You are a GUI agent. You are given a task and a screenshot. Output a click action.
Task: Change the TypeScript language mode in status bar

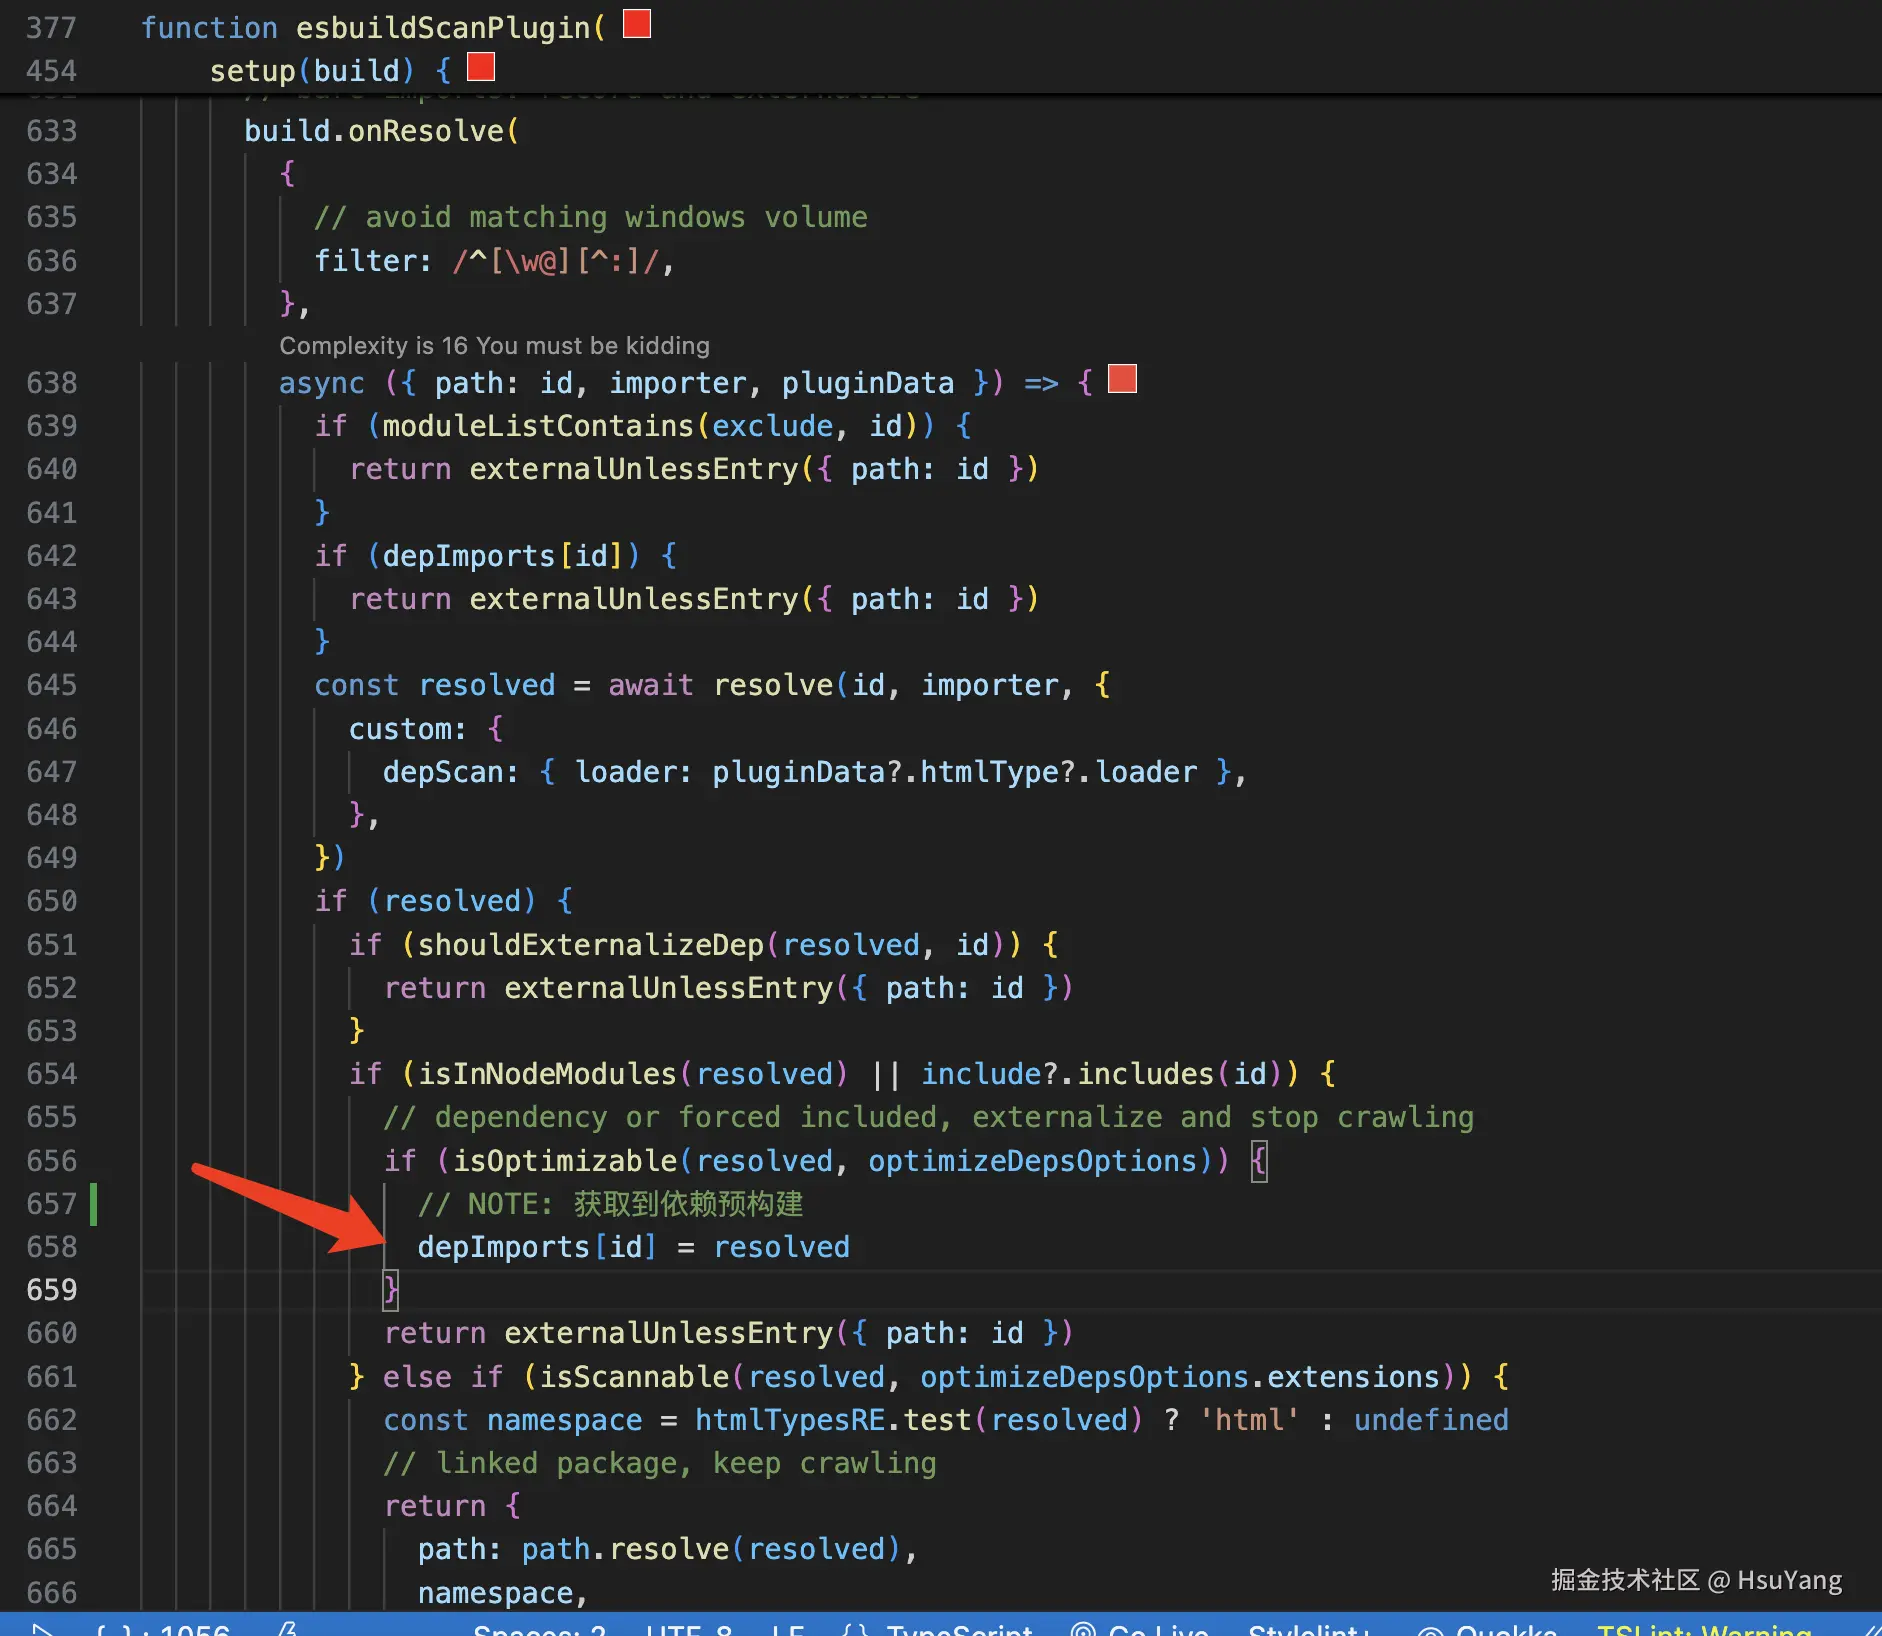pyautogui.click(x=937, y=1629)
